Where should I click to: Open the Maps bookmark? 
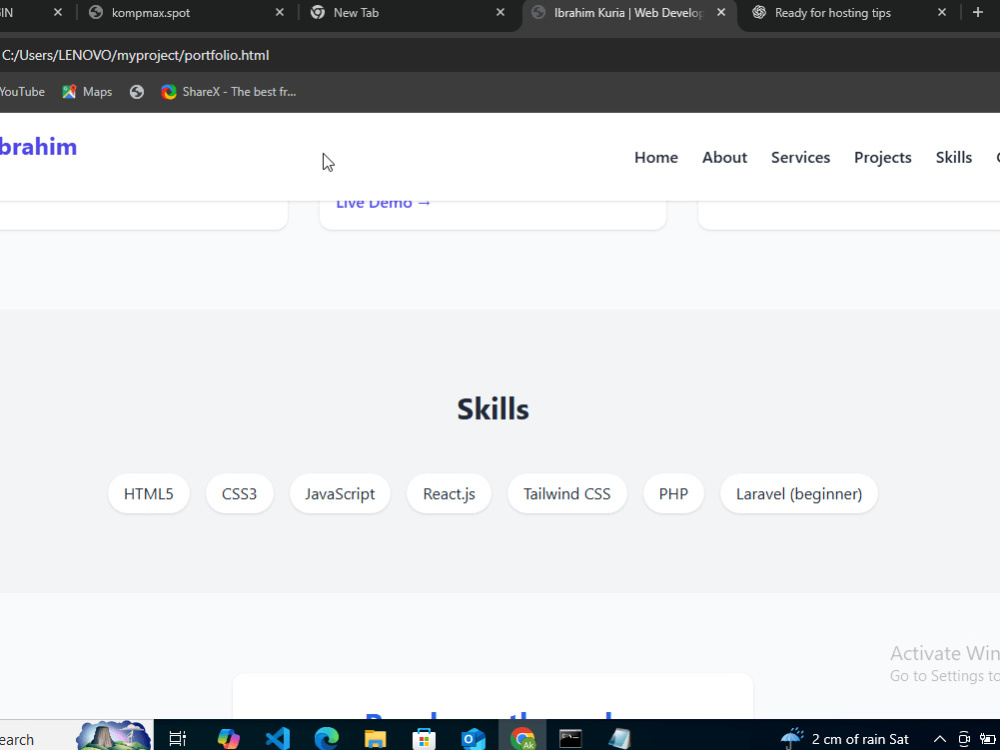pos(87,92)
